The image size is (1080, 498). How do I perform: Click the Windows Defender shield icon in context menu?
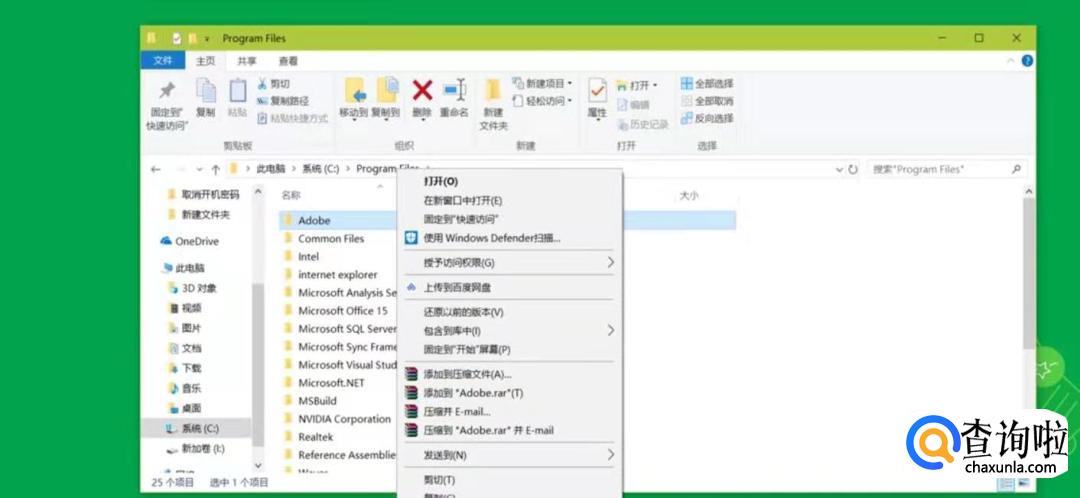(x=411, y=238)
